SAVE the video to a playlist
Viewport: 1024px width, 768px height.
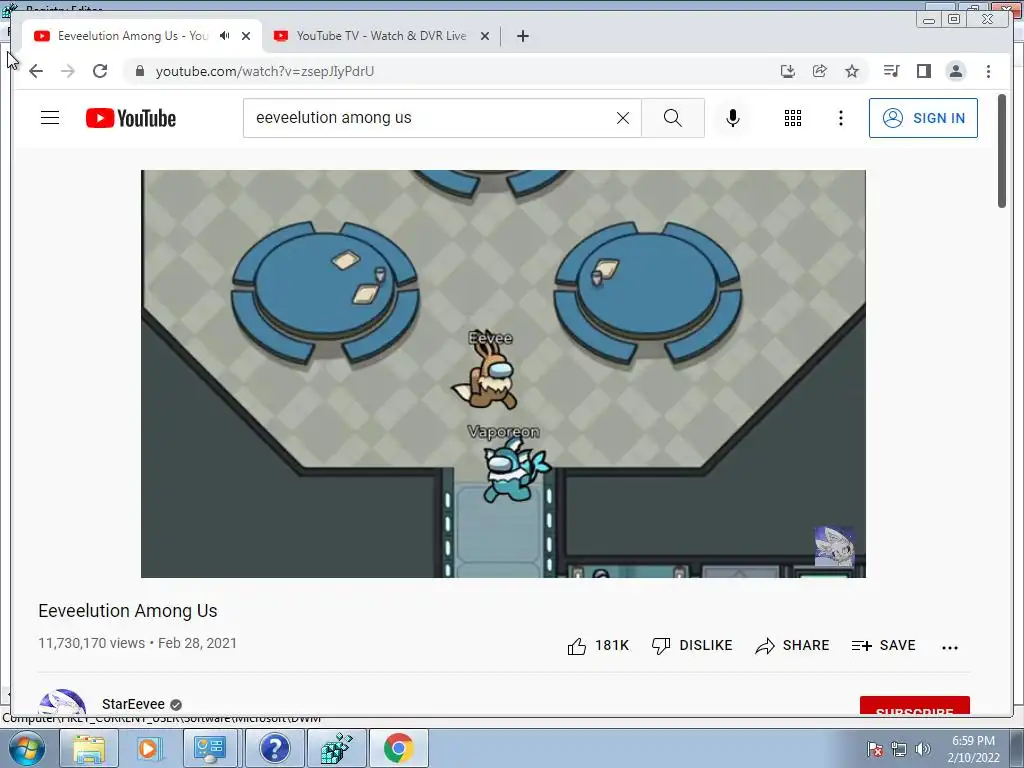pos(884,646)
